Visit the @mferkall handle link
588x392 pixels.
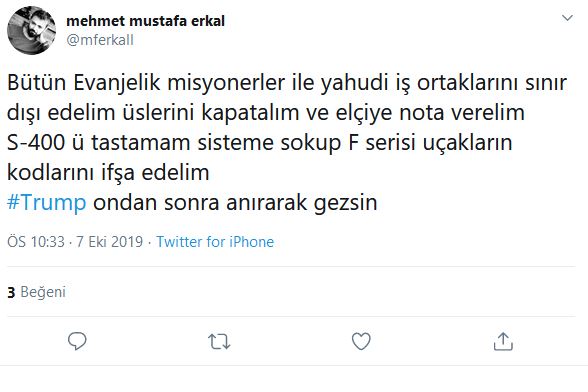pos(100,40)
